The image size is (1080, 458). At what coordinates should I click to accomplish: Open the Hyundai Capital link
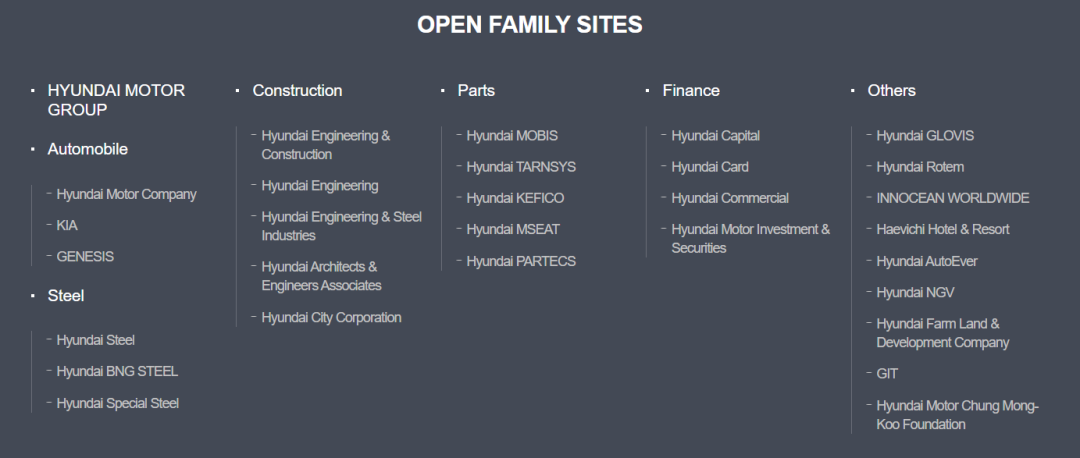click(716, 136)
